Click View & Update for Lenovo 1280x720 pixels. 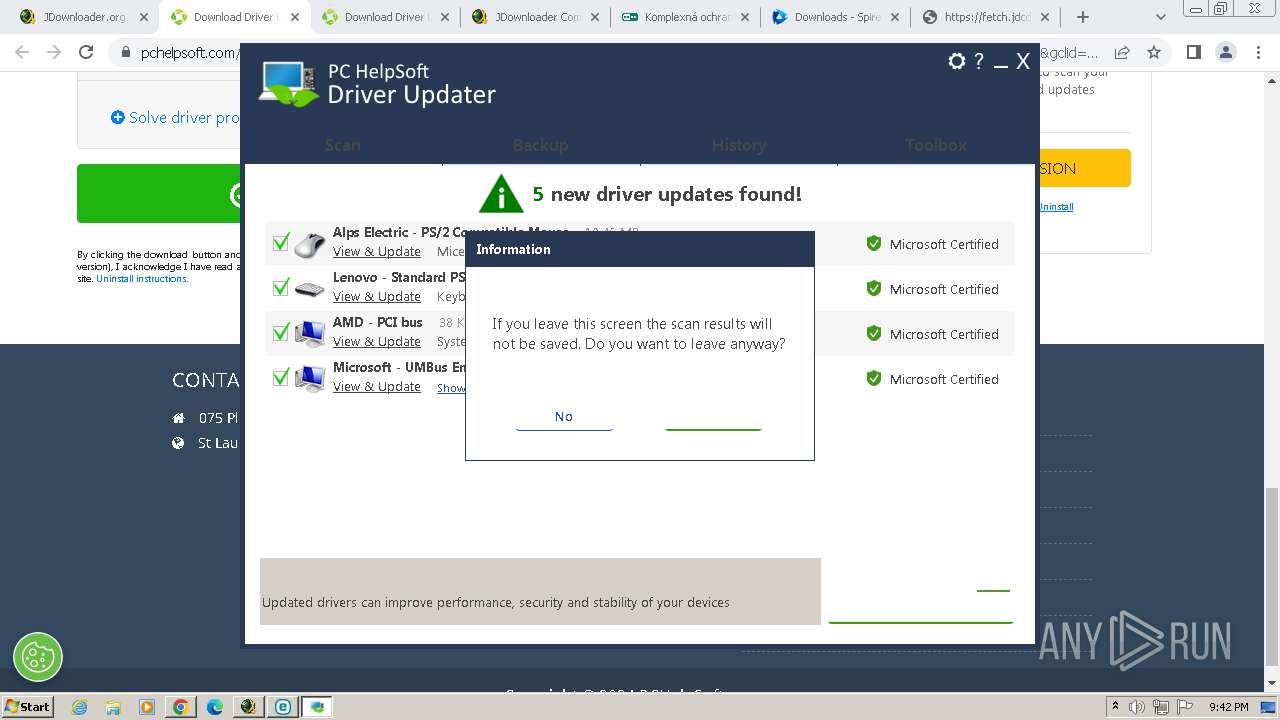[x=377, y=297]
